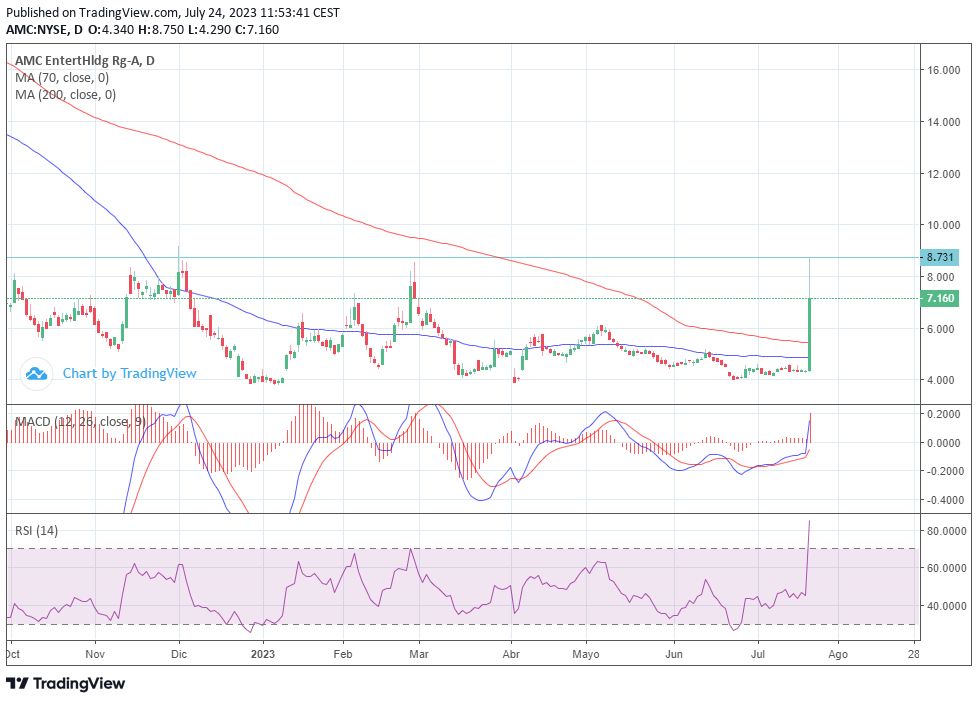Click the 'RSI (14)' indicator label
Viewport: 978px width, 702px height.
(36, 530)
